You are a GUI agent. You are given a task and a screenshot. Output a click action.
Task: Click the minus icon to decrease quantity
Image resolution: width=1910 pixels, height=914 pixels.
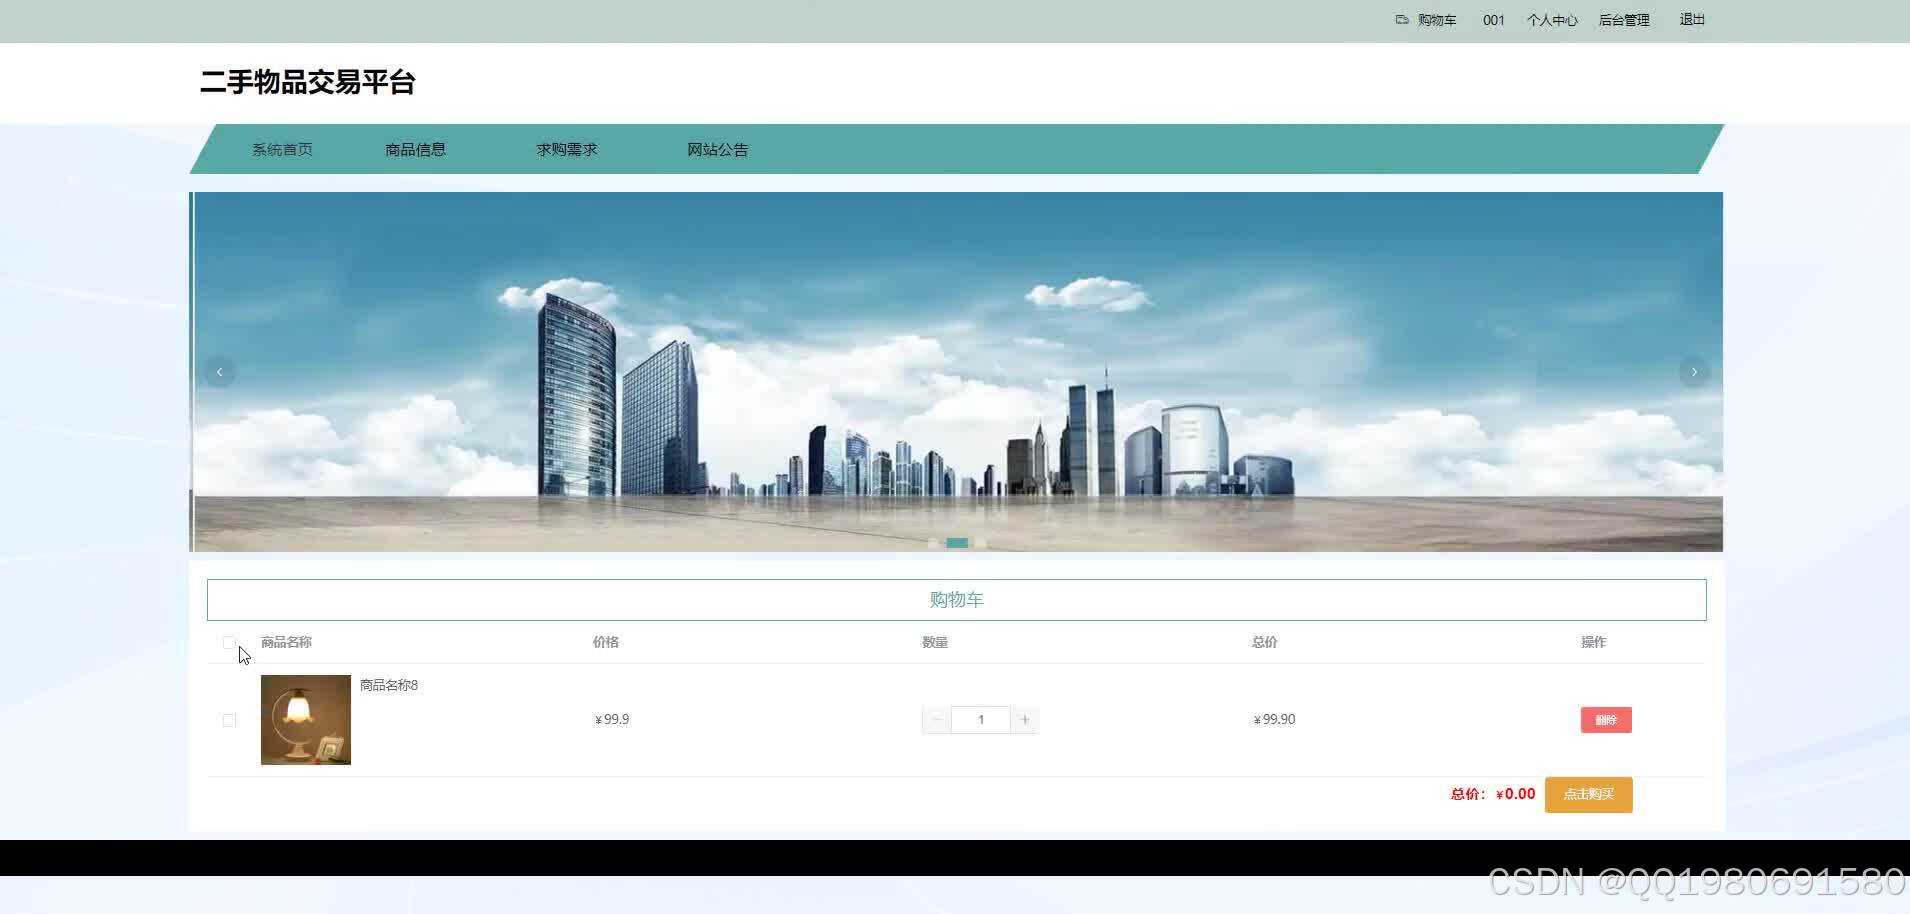tap(936, 719)
